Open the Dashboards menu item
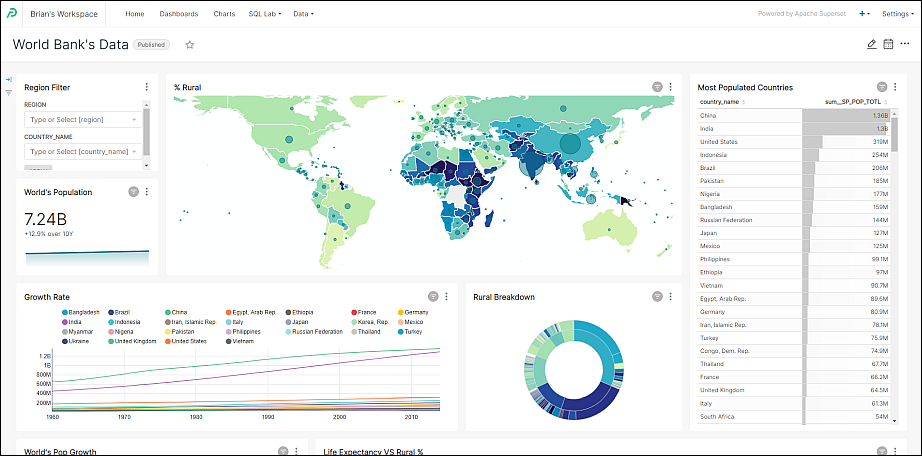922x456 pixels. click(178, 14)
